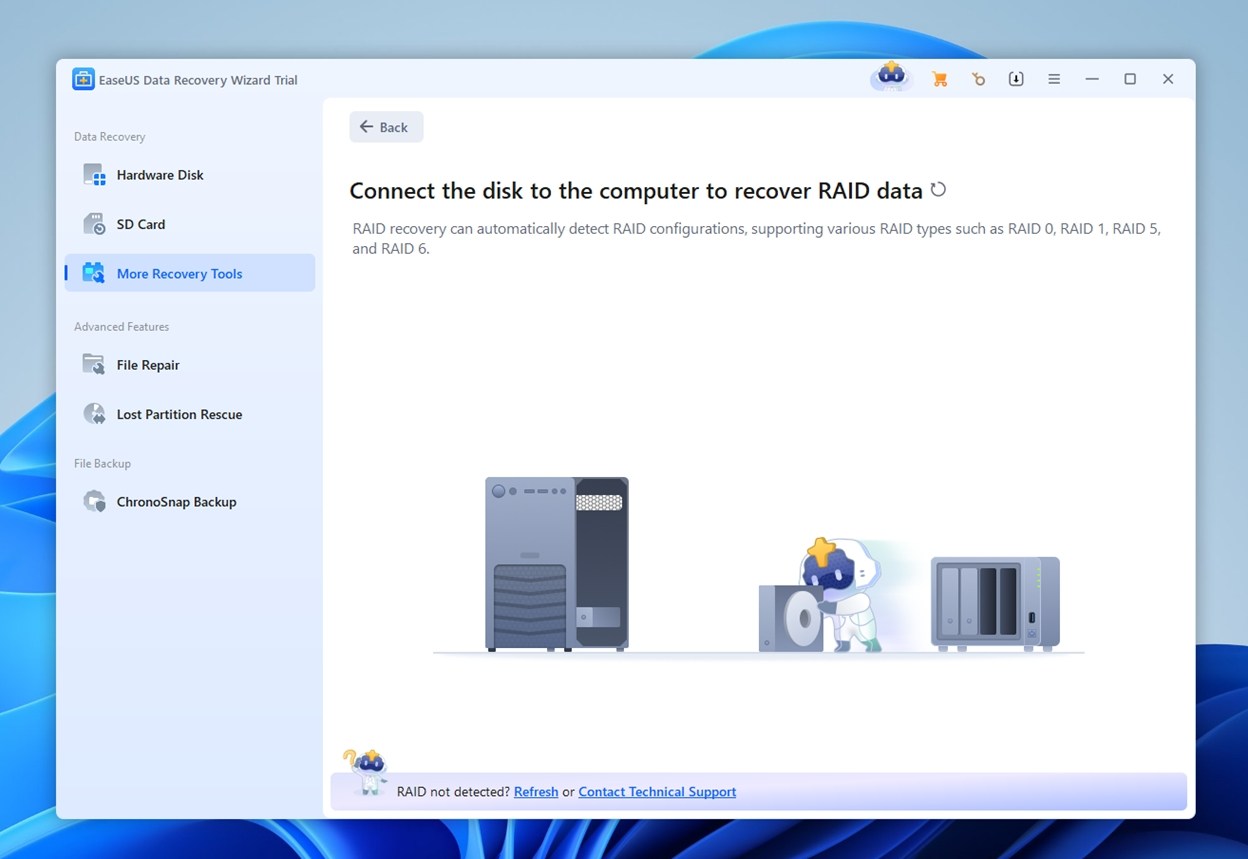Open the hamburger menu

pos(1054,79)
